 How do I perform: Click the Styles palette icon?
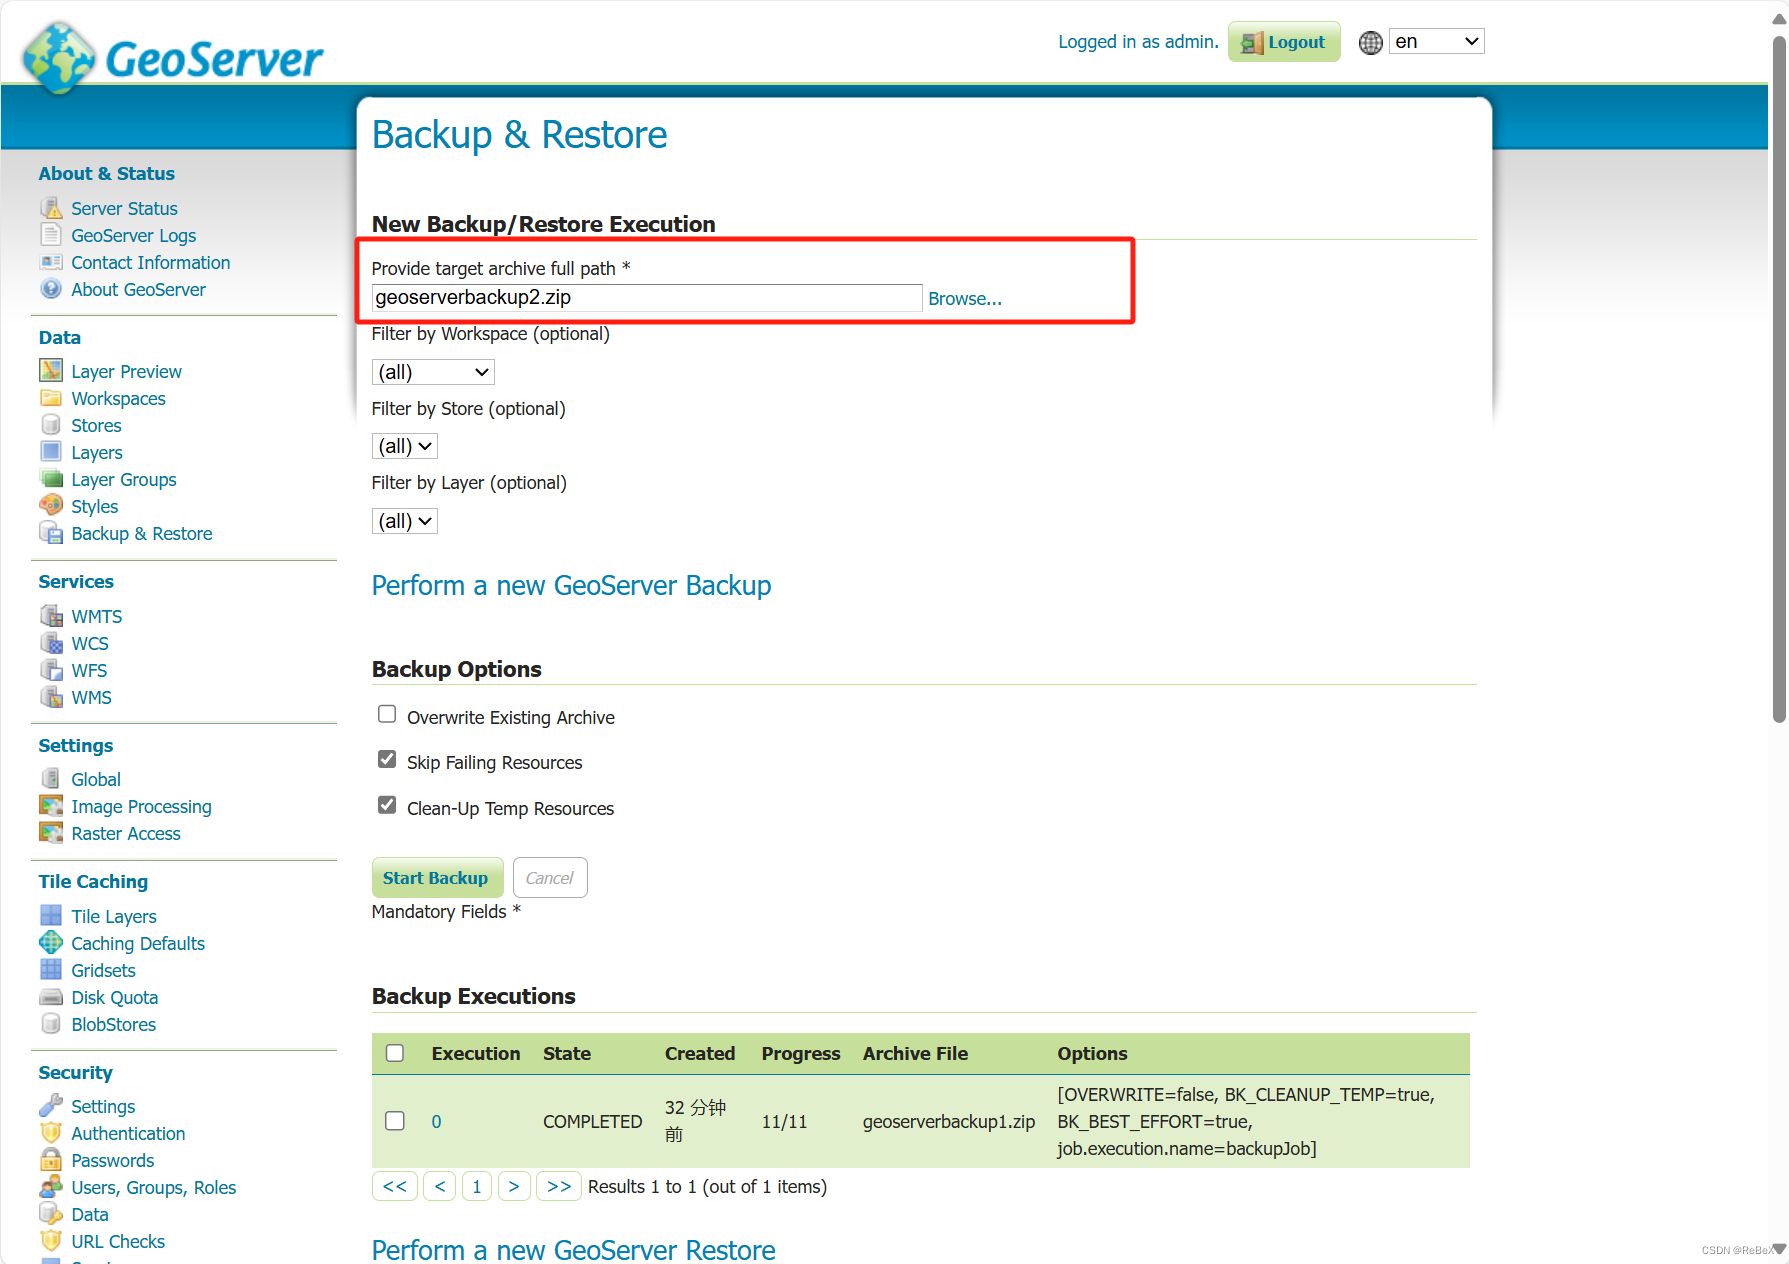tap(51, 506)
